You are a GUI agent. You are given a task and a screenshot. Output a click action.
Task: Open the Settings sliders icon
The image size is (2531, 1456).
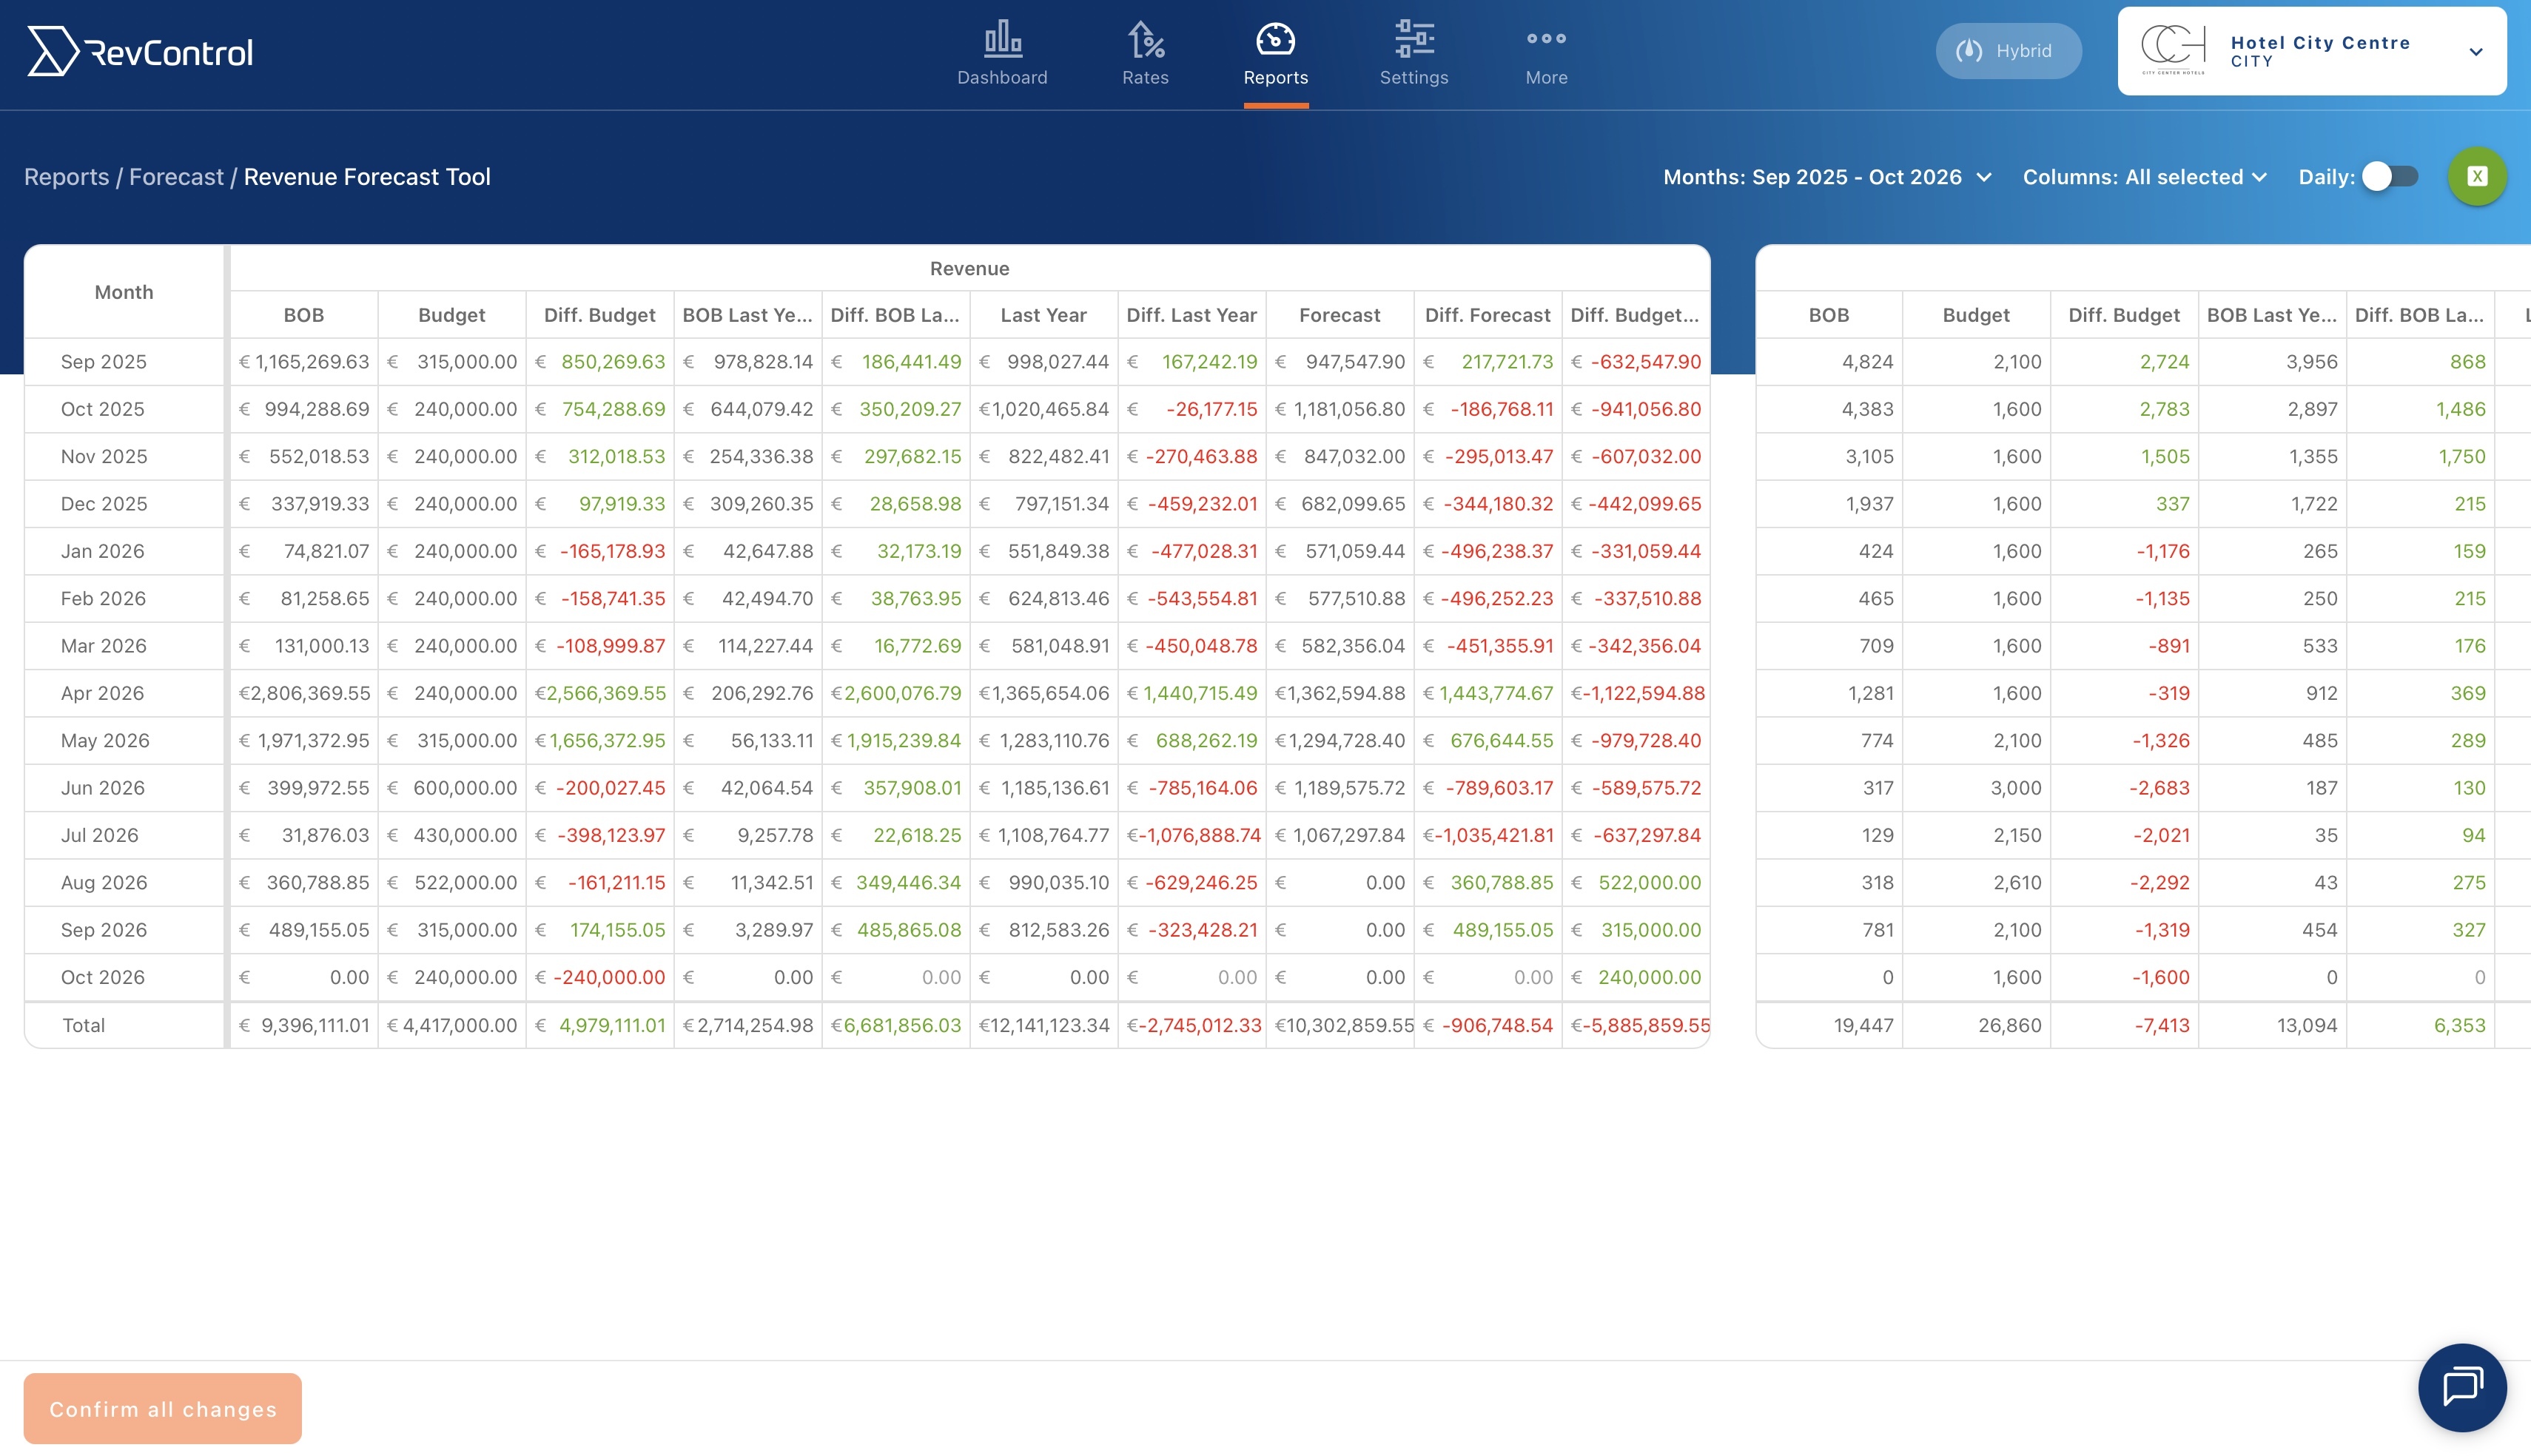1414,40
